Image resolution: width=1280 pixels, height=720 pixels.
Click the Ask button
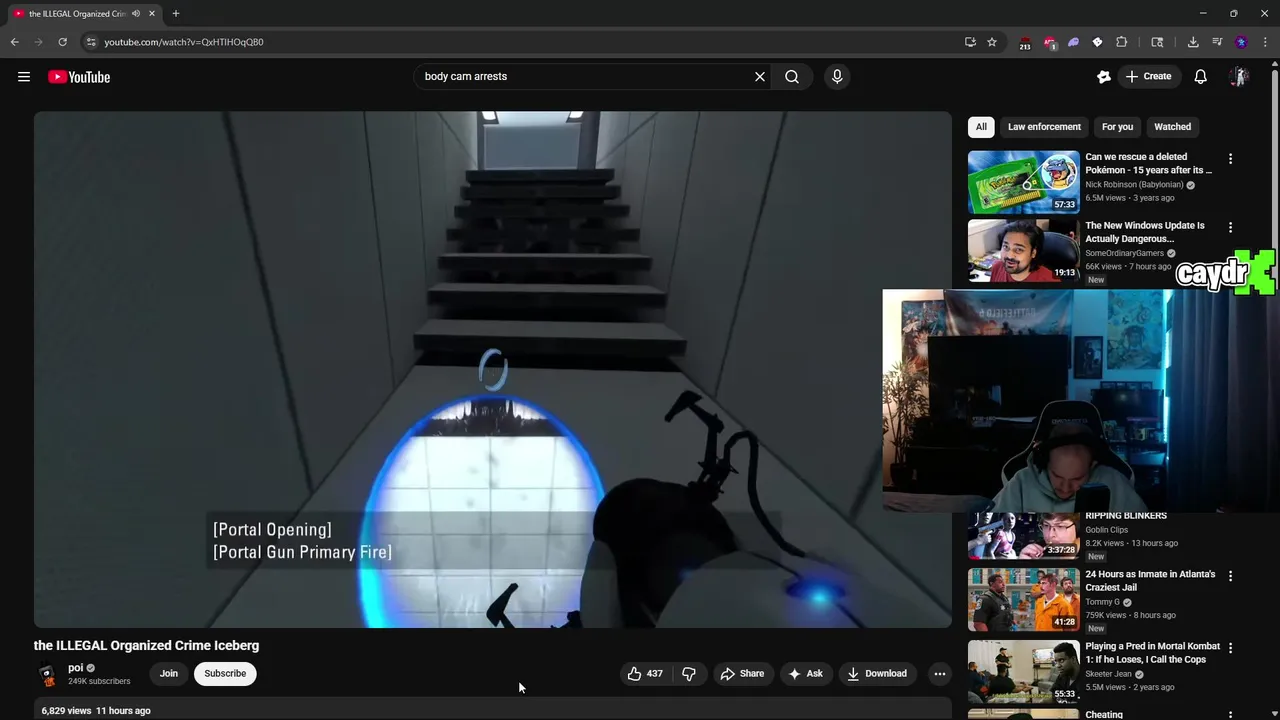[x=805, y=674]
